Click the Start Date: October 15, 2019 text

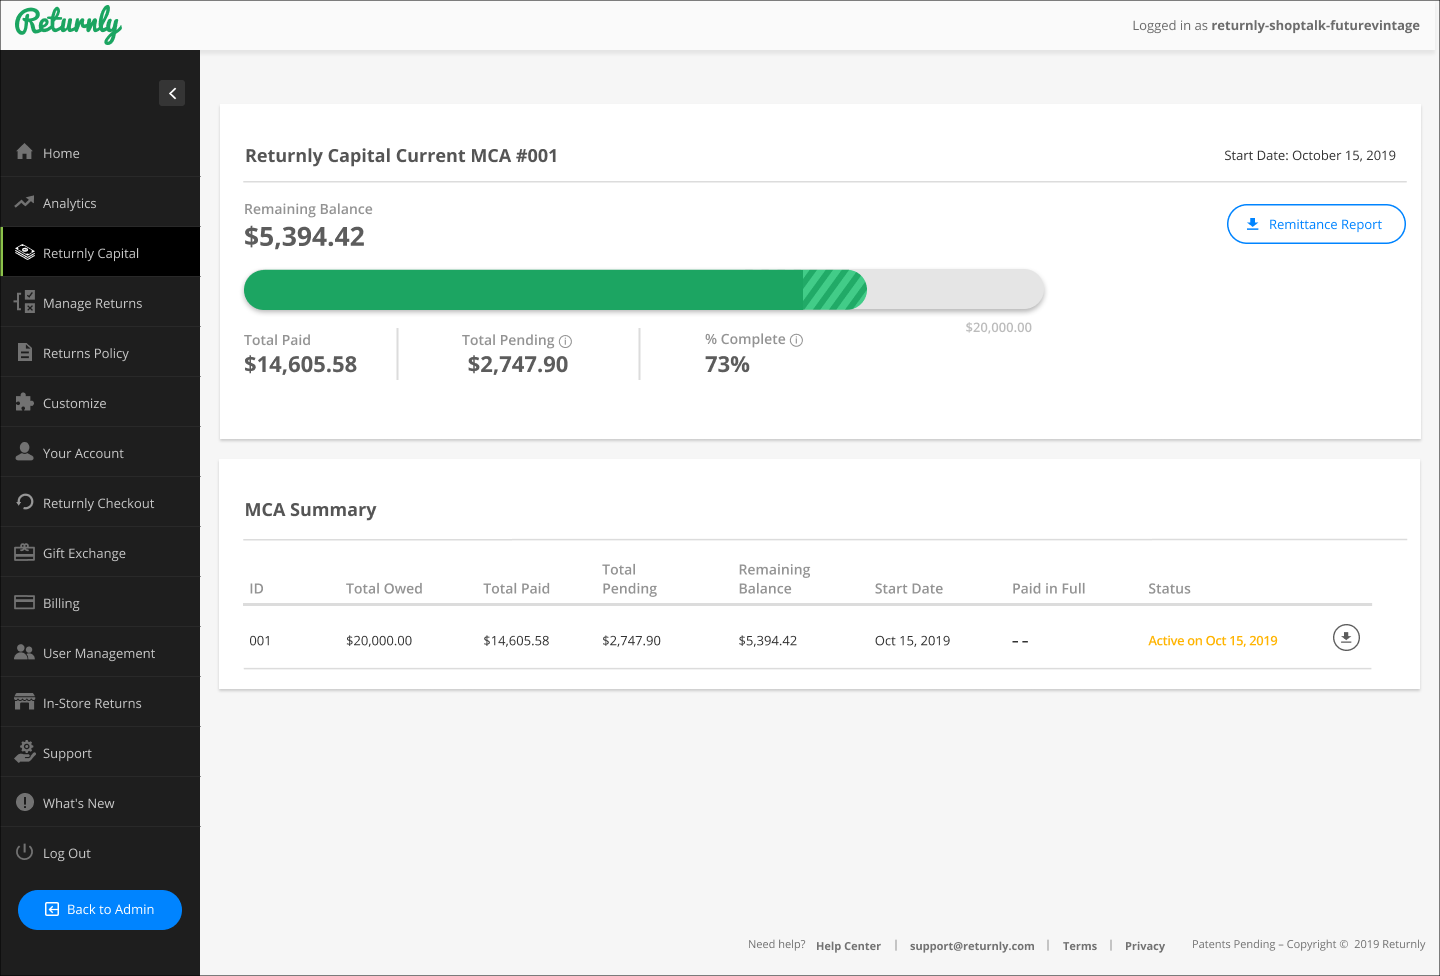tap(1310, 155)
